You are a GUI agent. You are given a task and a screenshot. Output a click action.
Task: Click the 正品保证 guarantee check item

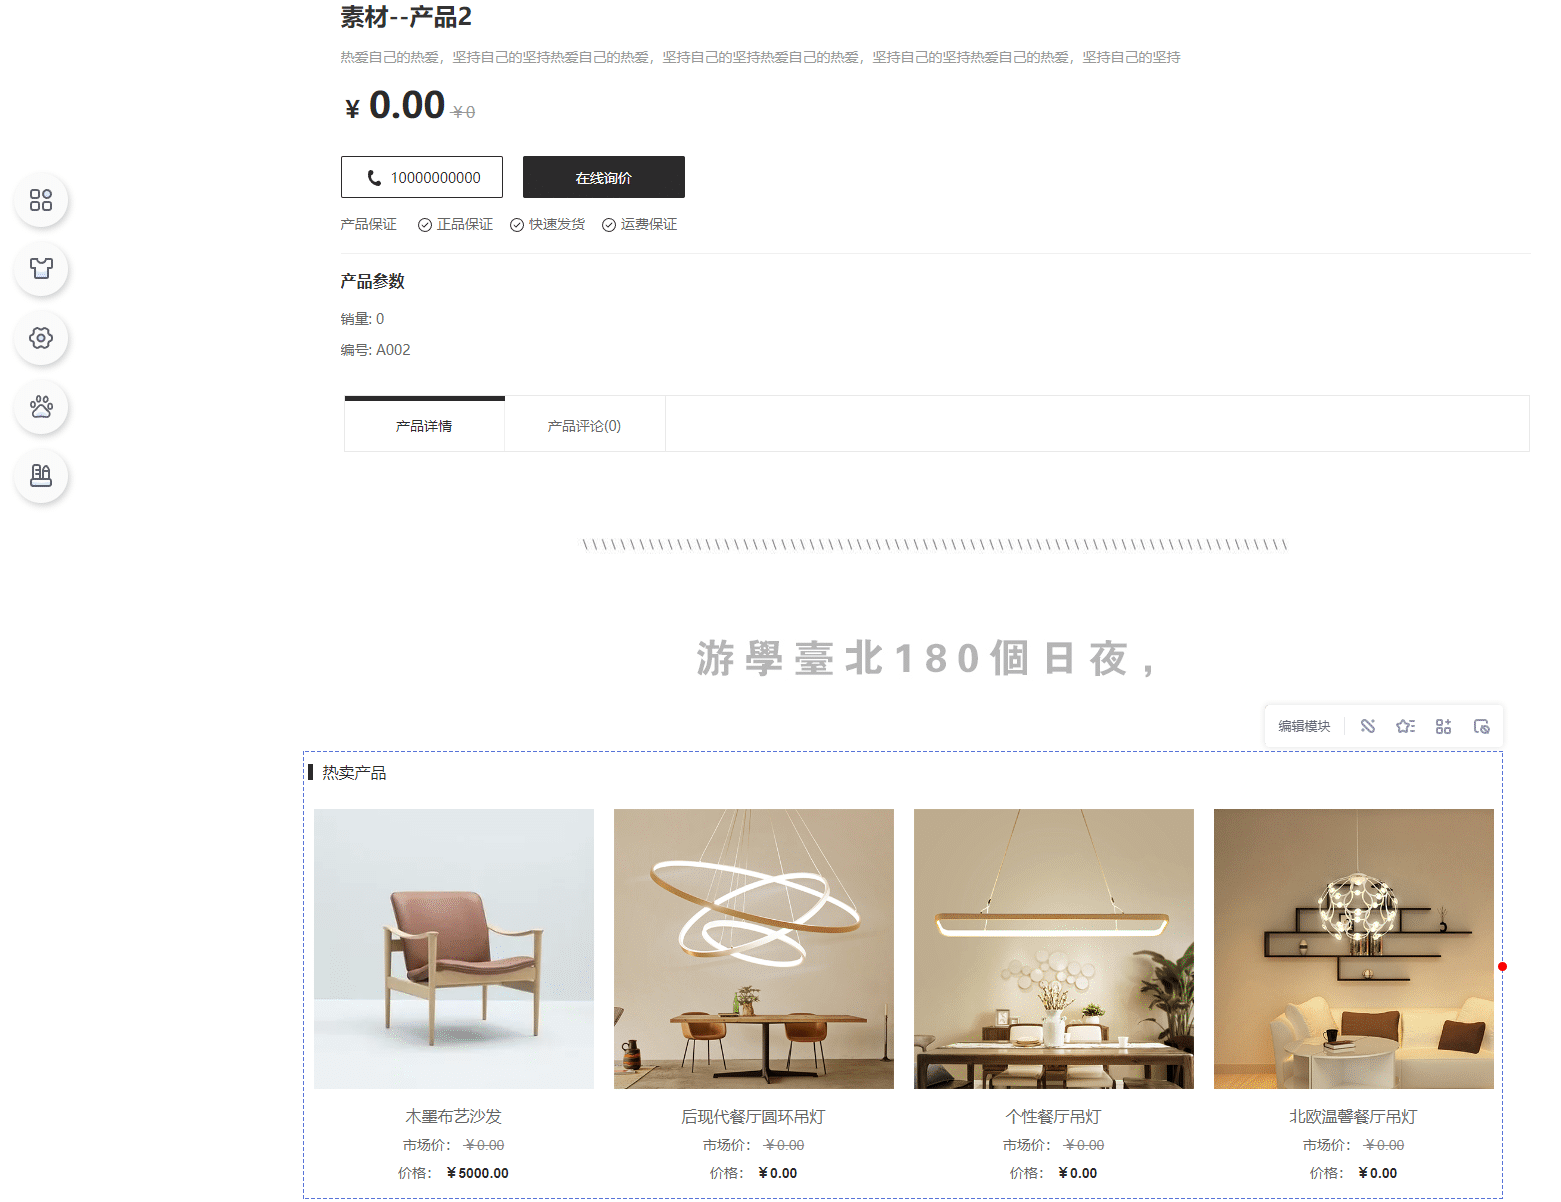pyautogui.click(x=455, y=224)
